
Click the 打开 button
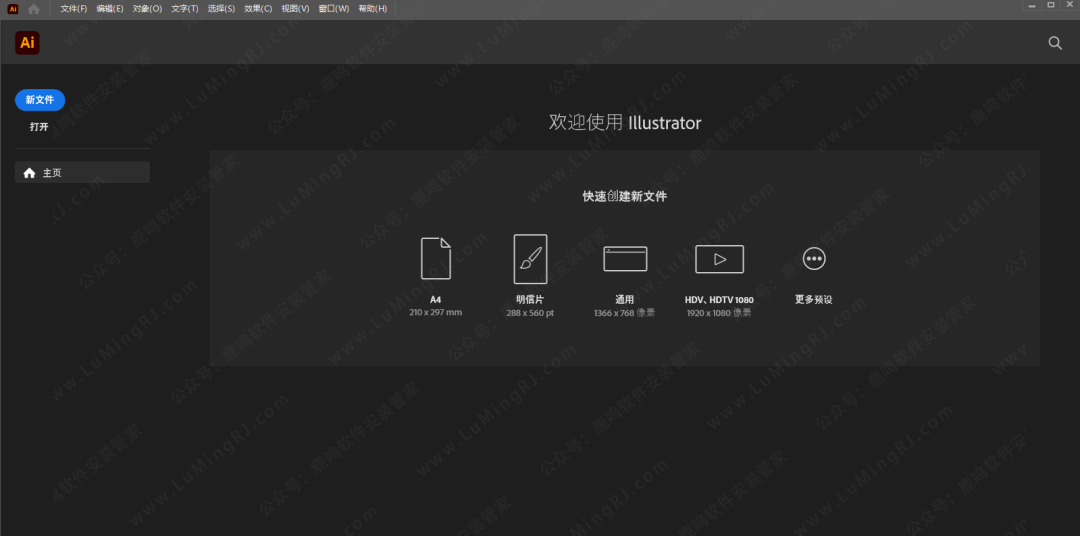tap(39, 127)
